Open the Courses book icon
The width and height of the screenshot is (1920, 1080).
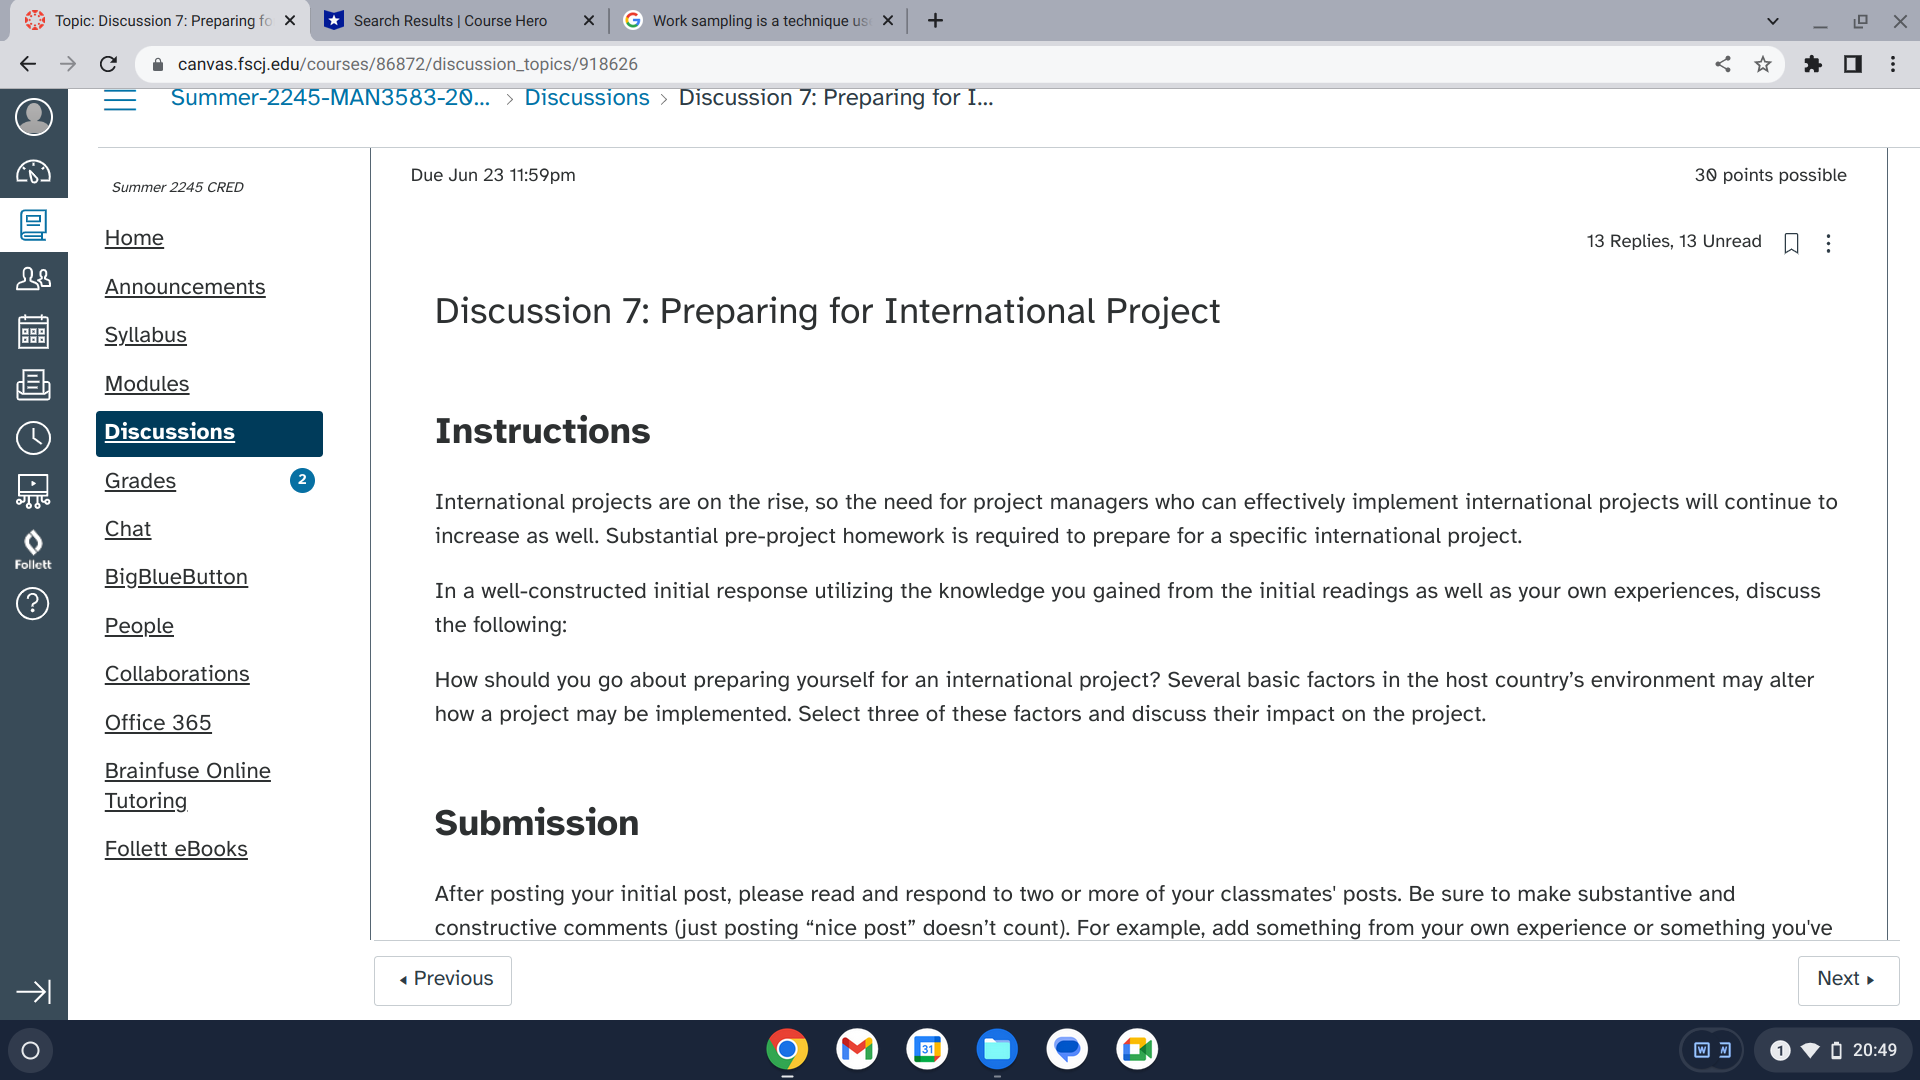(34, 225)
